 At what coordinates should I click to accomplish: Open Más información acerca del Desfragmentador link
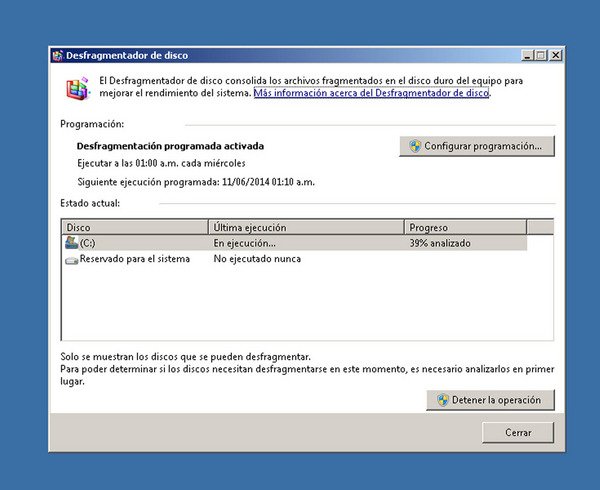(x=372, y=93)
